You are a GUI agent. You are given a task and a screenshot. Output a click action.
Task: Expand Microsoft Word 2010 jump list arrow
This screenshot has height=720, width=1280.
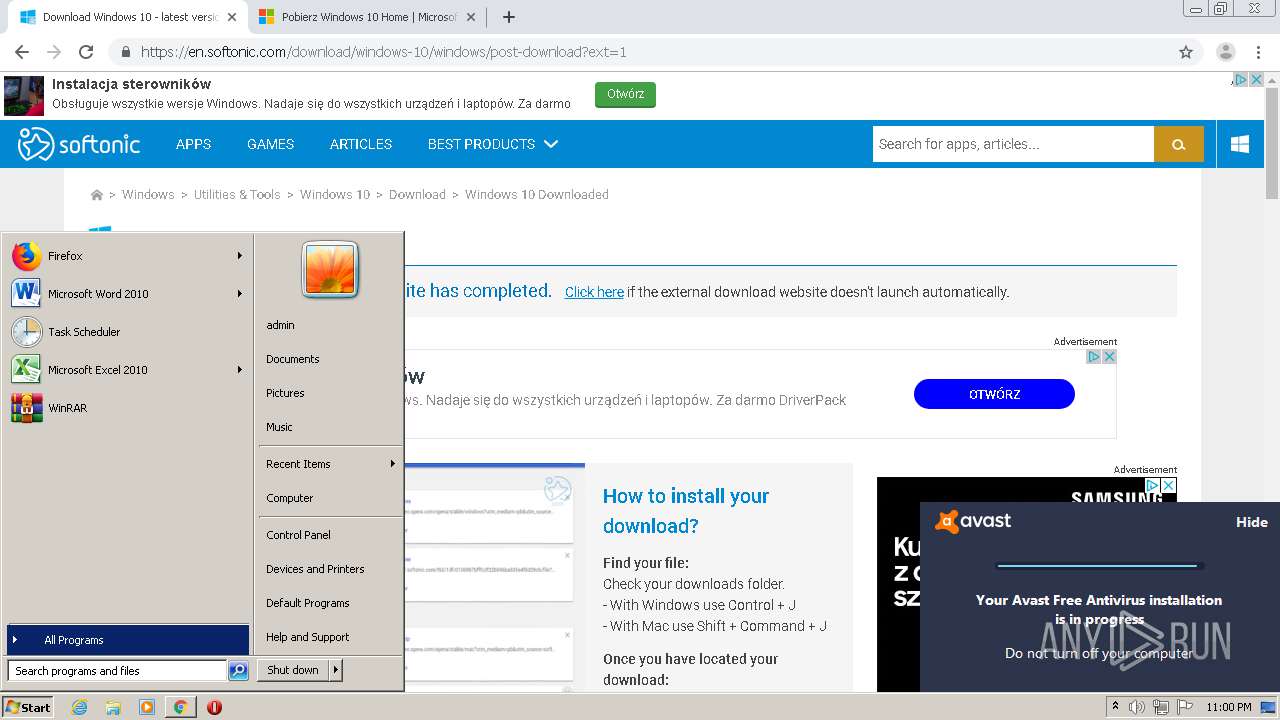[240, 294]
